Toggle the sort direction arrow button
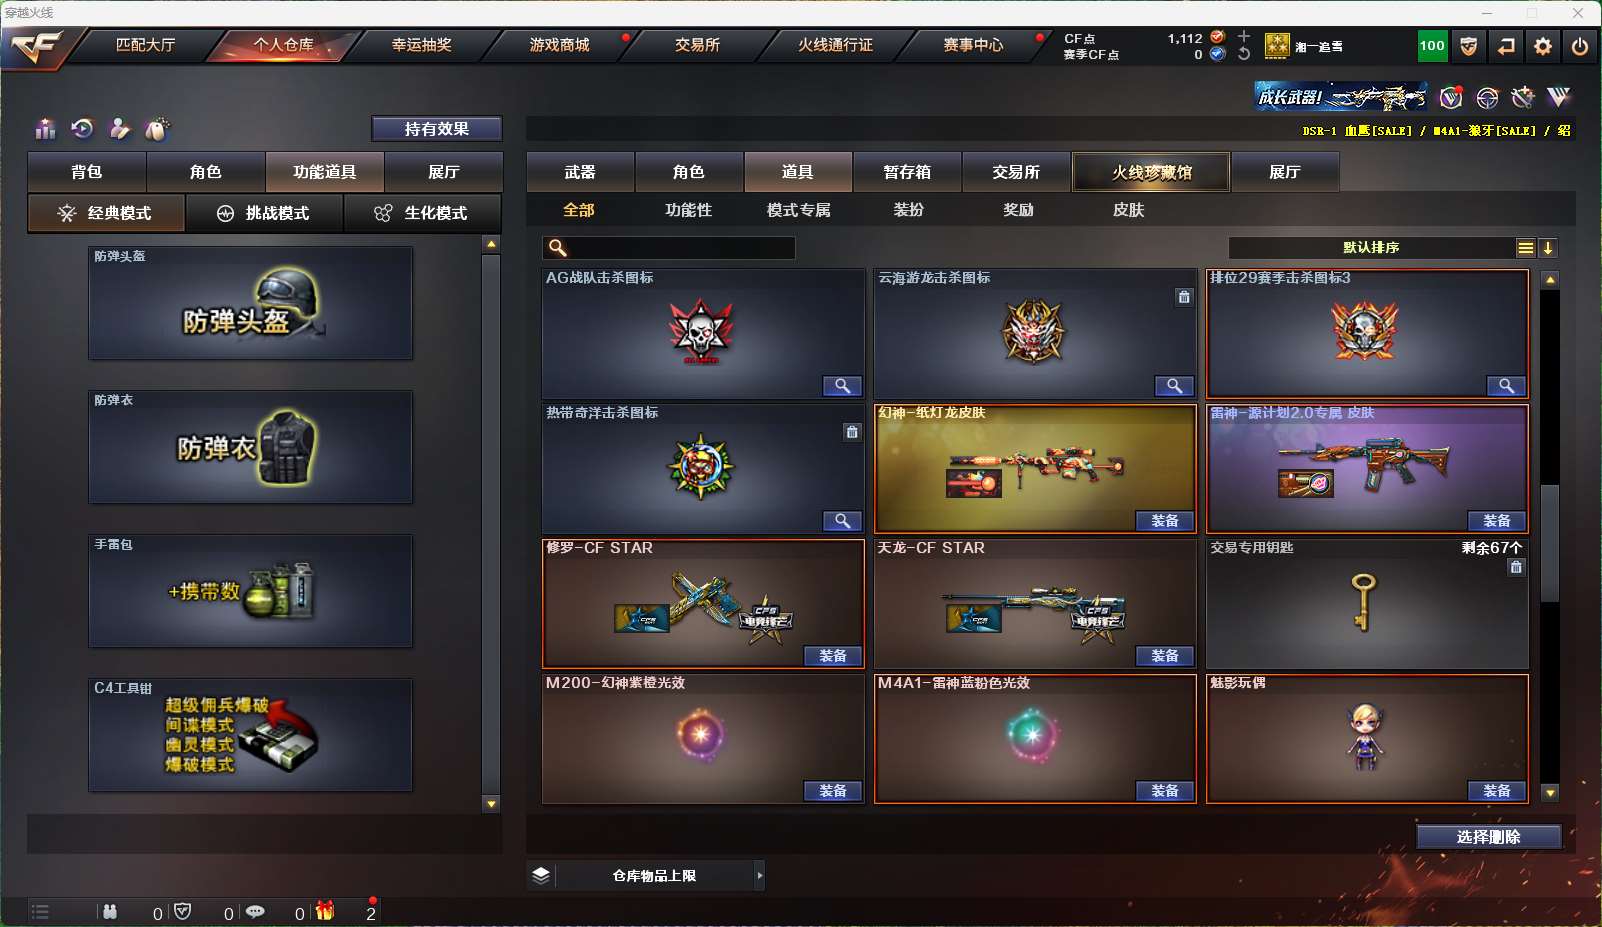Image resolution: width=1602 pixels, height=927 pixels. point(1547,248)
